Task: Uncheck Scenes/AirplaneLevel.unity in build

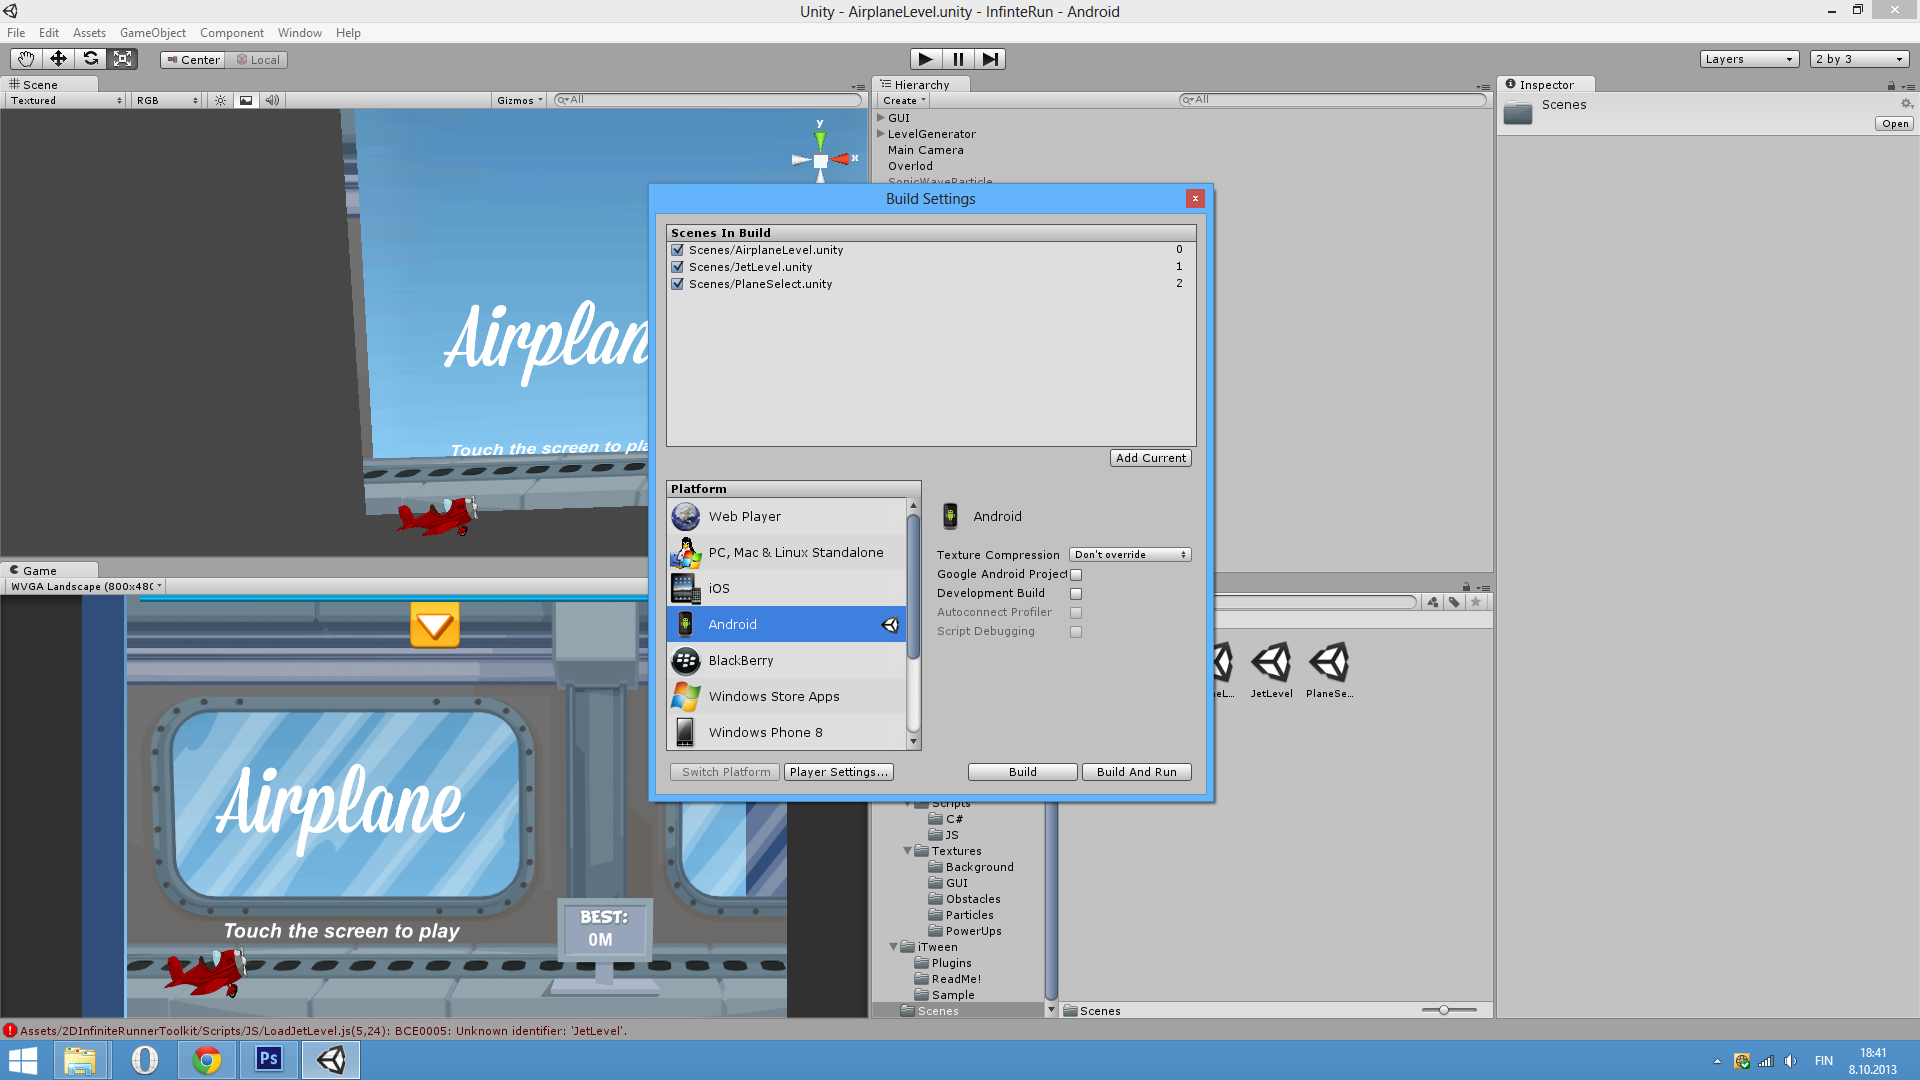Action: click(678, 250)
